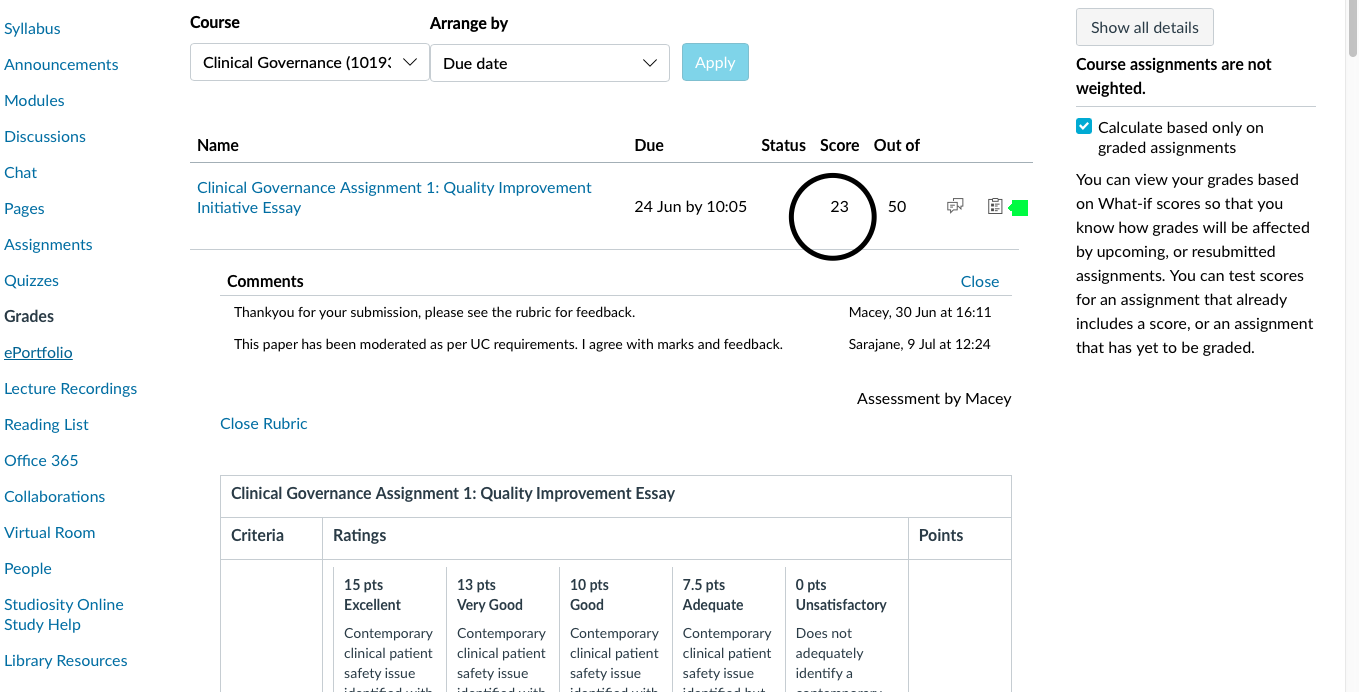Select the 7.5 pts Adequate rating

(728, 630)
